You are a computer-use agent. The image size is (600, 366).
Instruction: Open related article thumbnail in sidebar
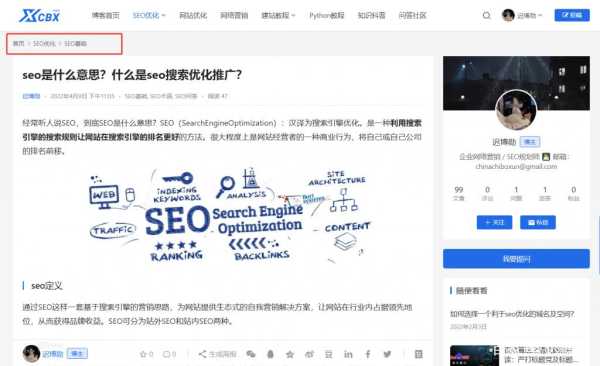coord(474,355)
